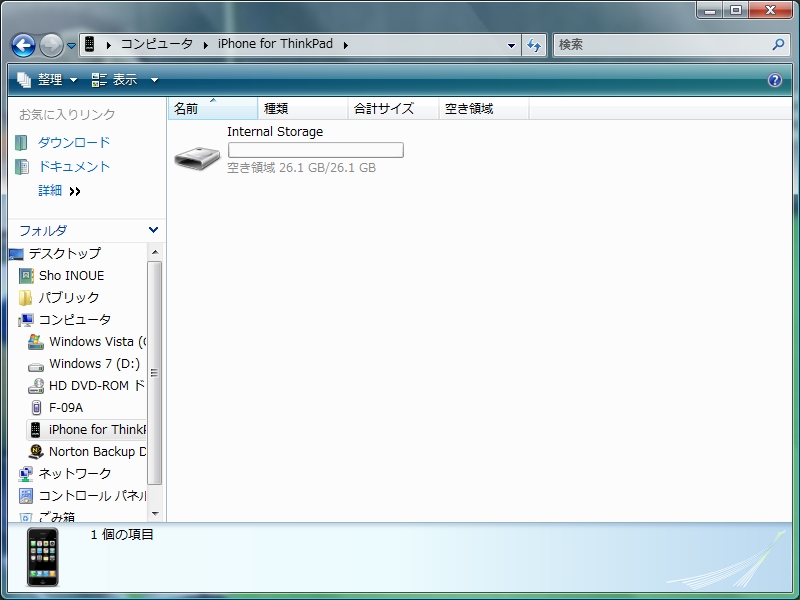Sort by the 合計サイズ column header
This screenshot has height=600, width=800.
393,109
